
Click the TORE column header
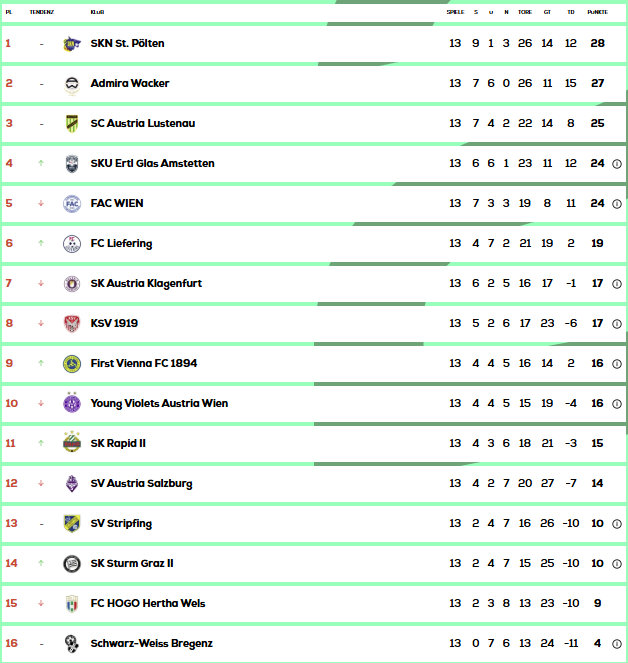coord(525,12)
